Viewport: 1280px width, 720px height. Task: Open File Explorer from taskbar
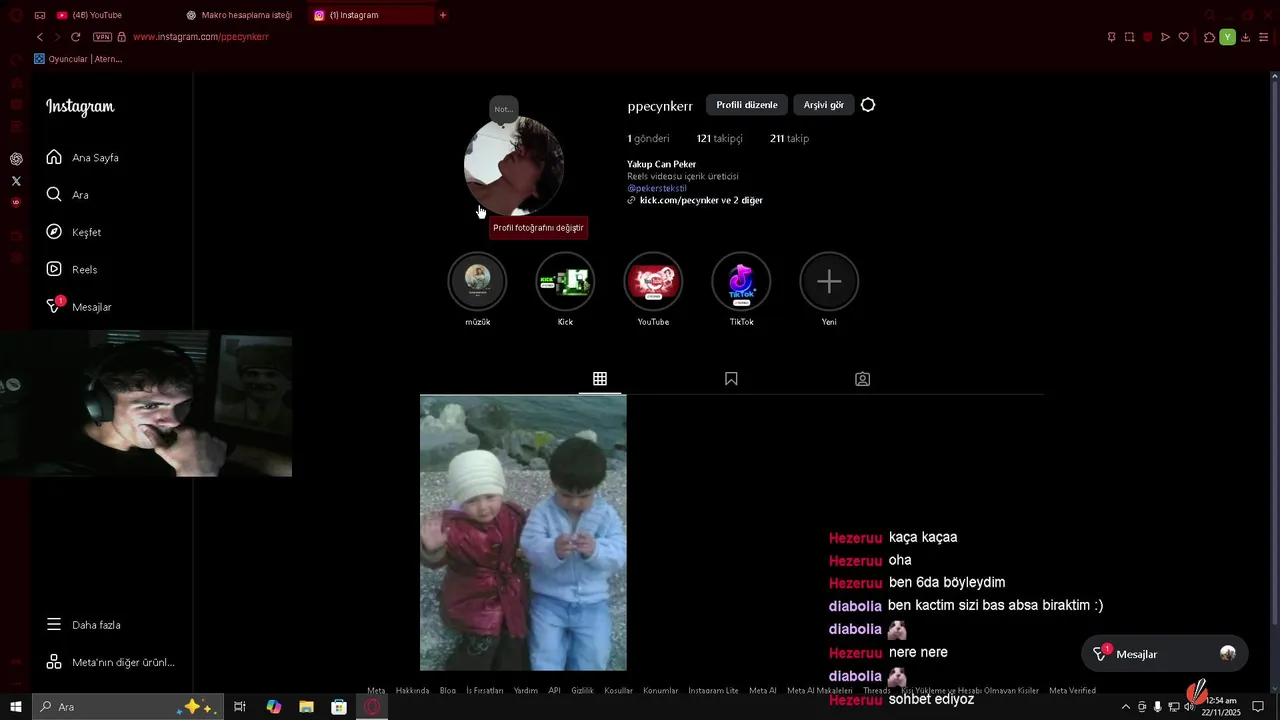tap(307, 707)
